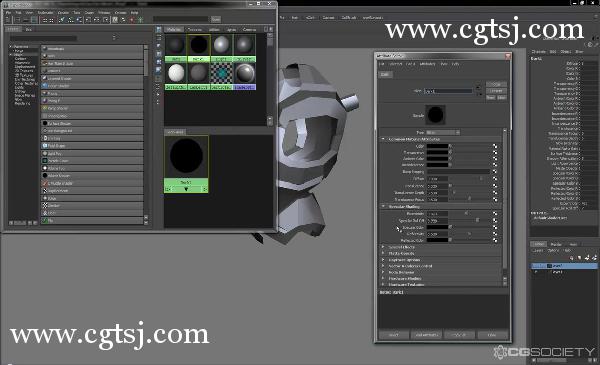Click Select button in Attribute Editor

point(394,335)
